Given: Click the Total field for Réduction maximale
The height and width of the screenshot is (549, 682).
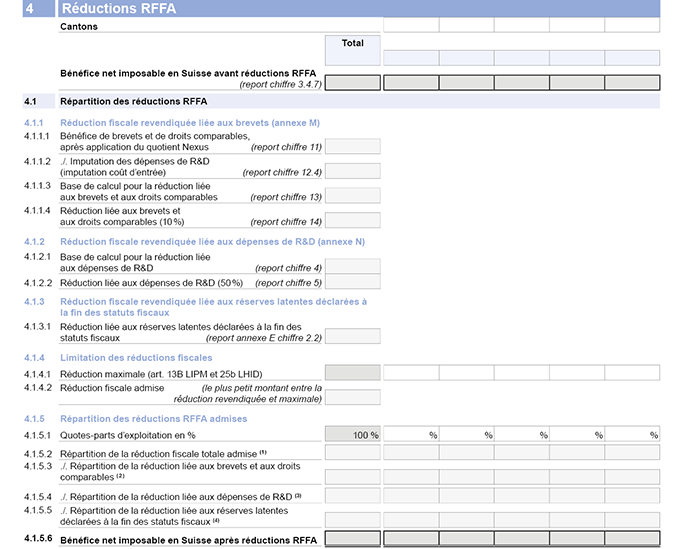Looking at the screenshot, I should 352,373.
